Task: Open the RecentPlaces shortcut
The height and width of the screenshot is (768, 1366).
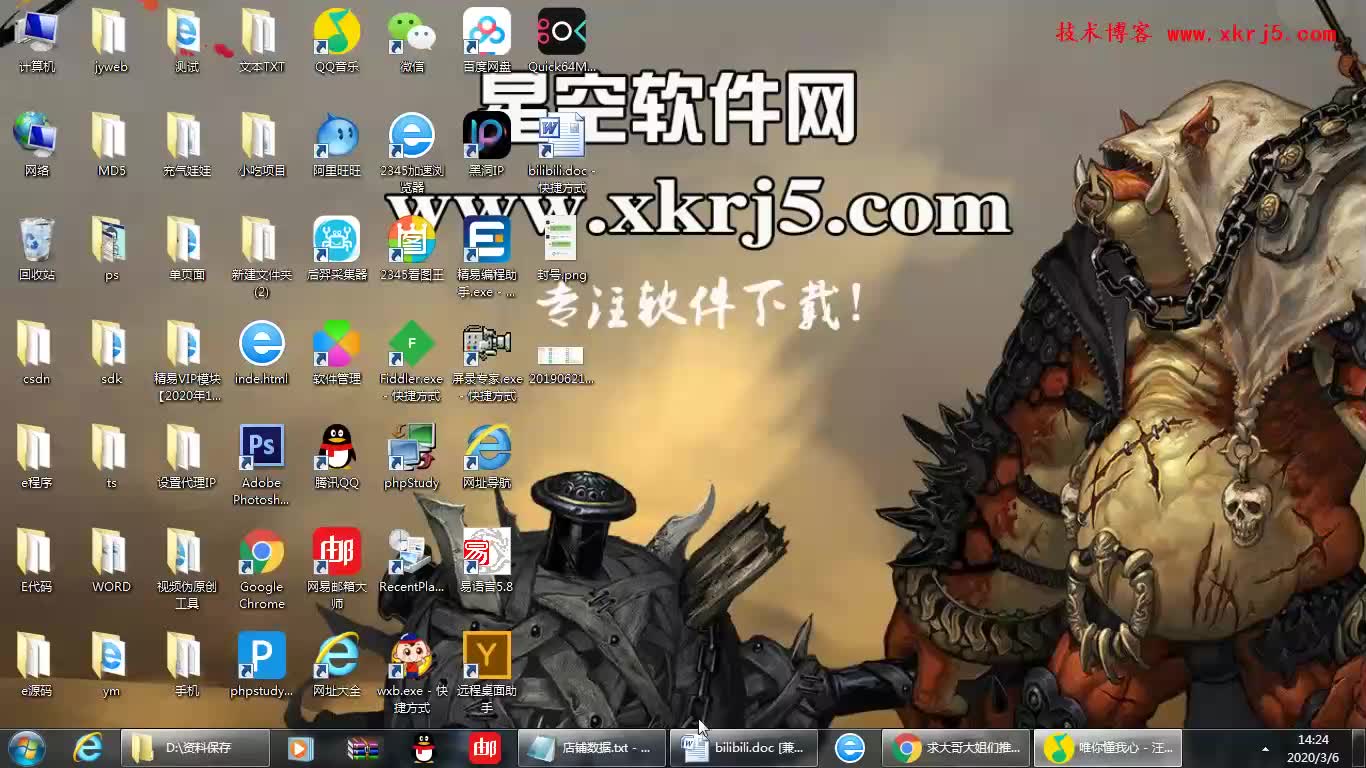Action: [x=412, y=560]
